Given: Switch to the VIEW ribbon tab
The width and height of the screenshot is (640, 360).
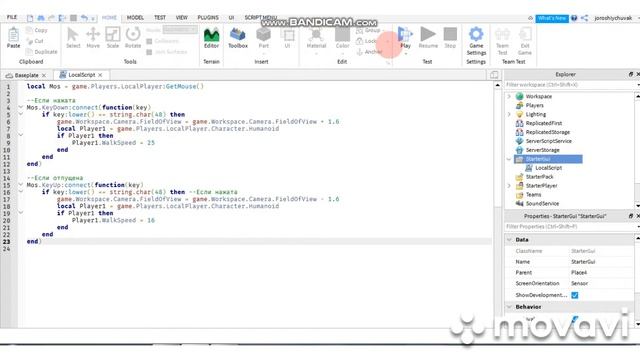Looking at the screenshot, I should [x=182, y=18].
